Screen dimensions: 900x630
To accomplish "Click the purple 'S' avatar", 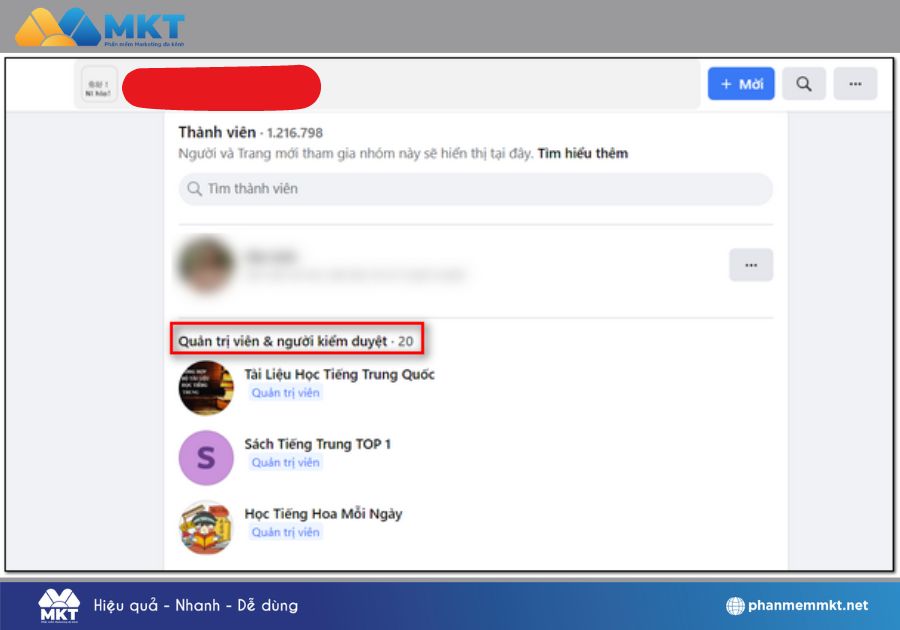I will click(x=206, y=458).
